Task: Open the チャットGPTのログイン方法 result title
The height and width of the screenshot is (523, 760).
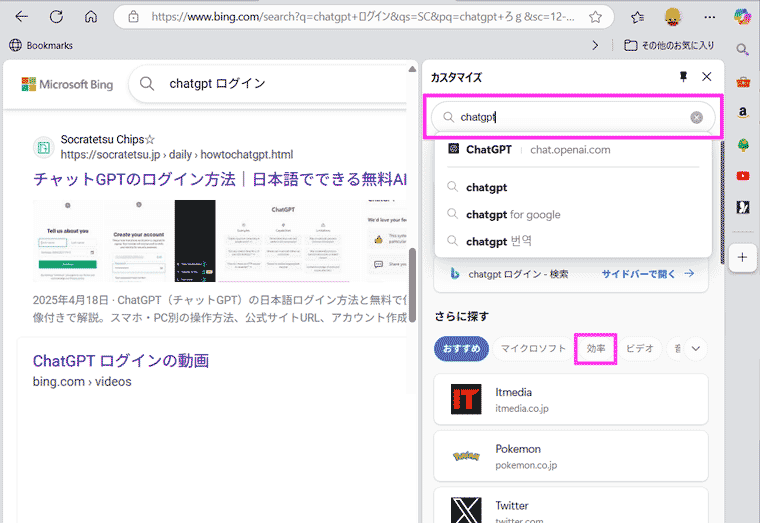Action: pos(220,179)
